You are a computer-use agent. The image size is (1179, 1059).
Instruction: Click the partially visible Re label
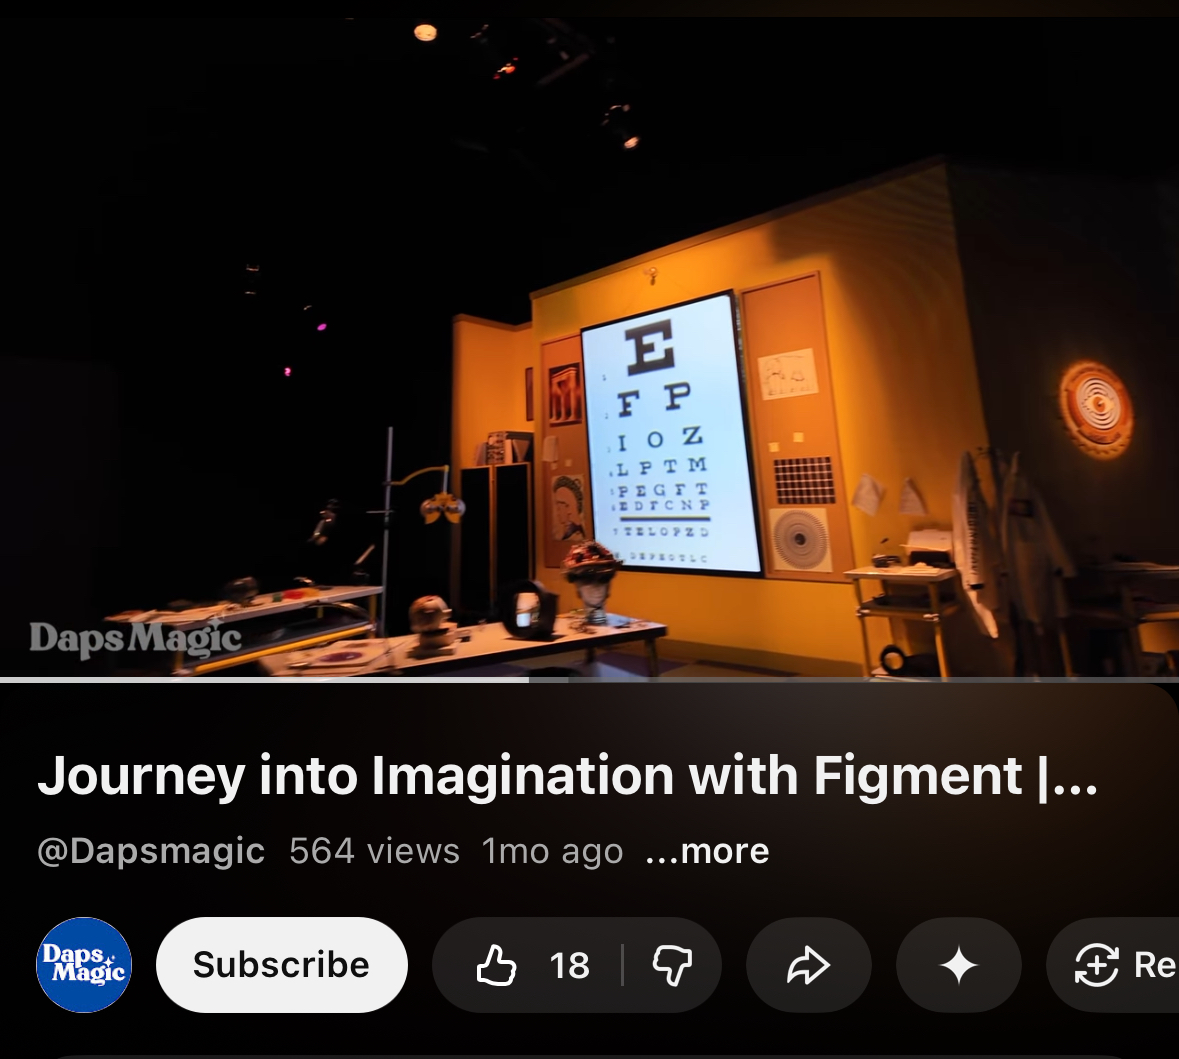[1154, 966]
